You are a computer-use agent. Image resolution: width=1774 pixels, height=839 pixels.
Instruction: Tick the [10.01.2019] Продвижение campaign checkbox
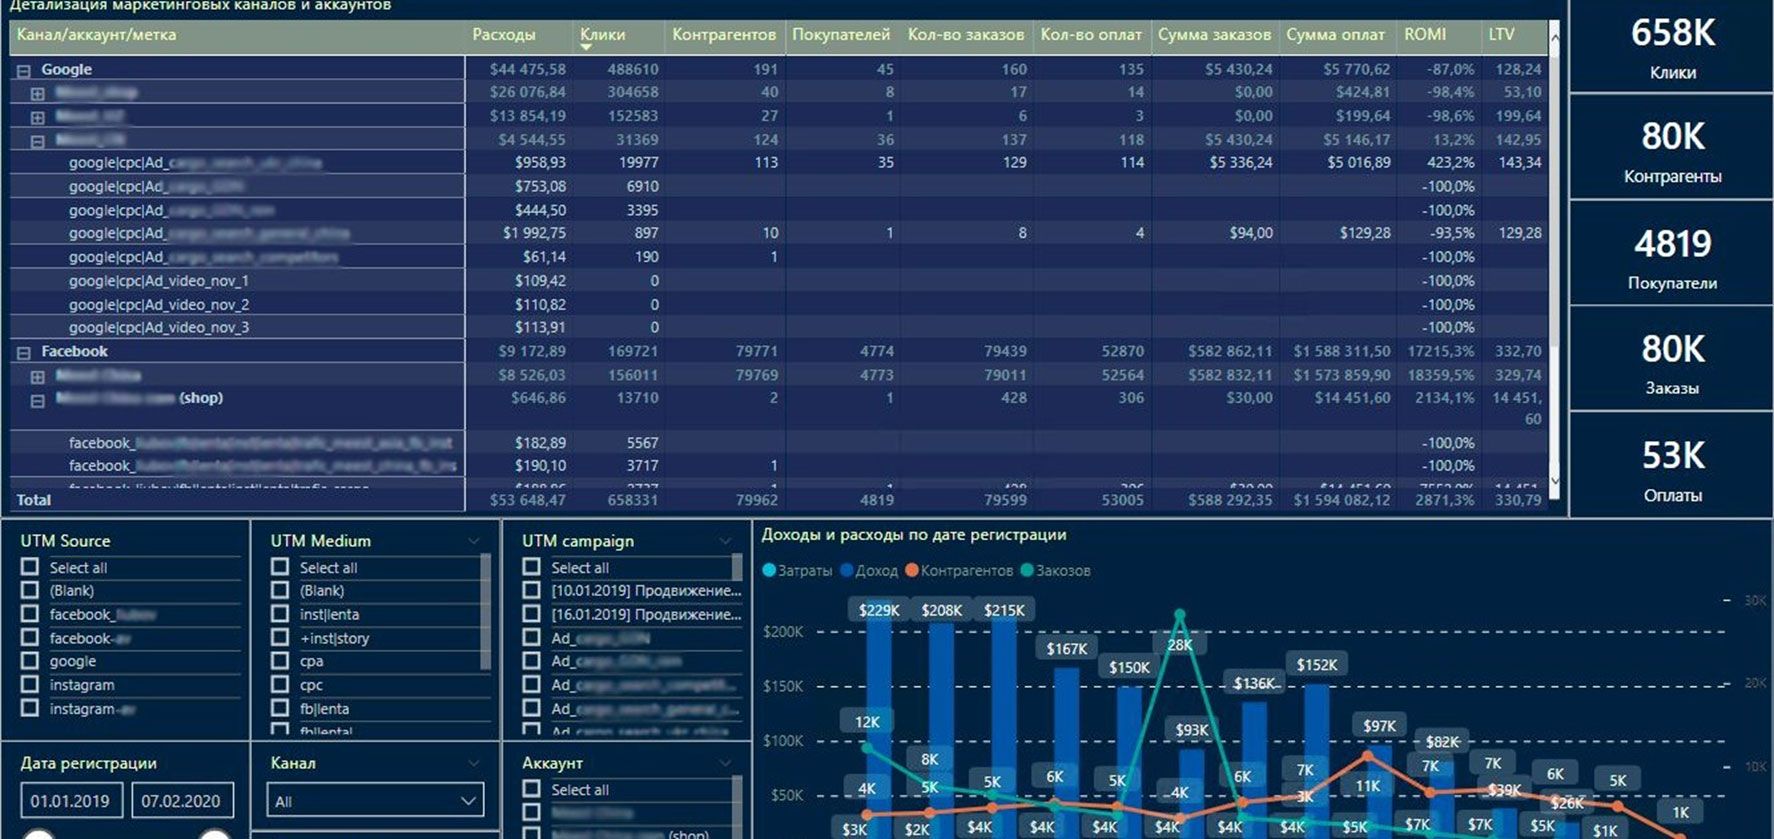[x=531, y=590]
